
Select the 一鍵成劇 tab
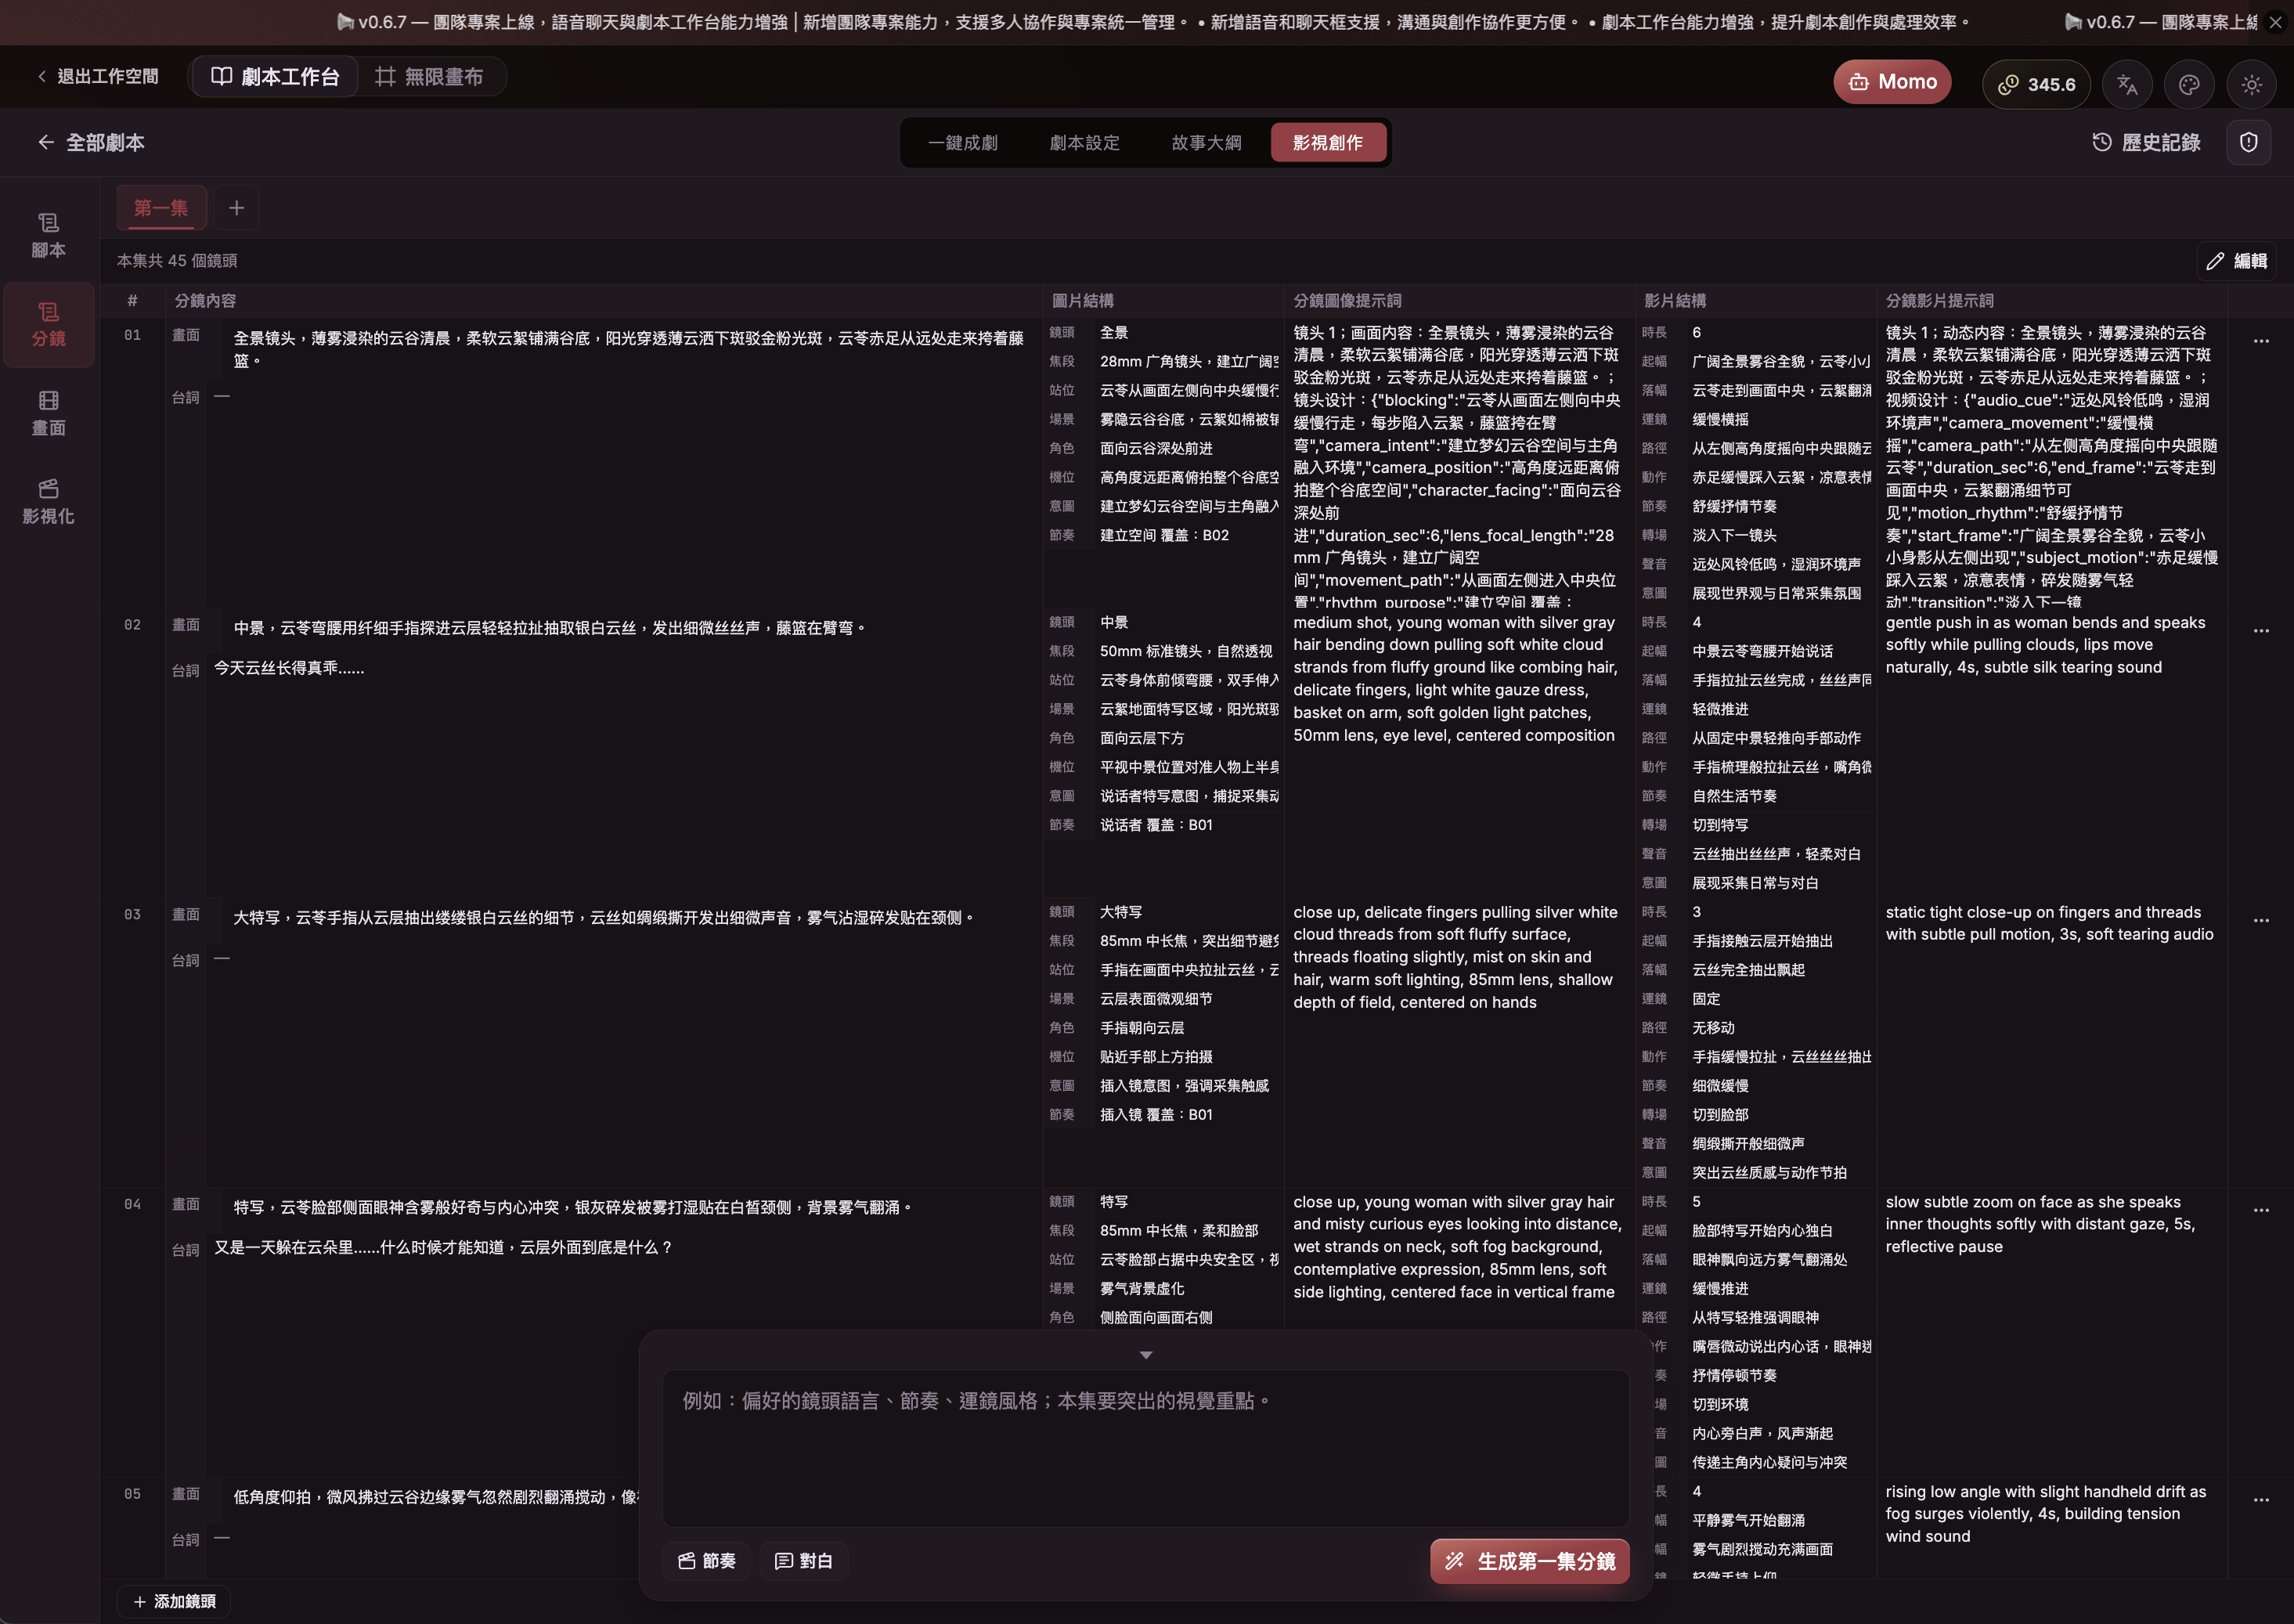click(962, 143)
